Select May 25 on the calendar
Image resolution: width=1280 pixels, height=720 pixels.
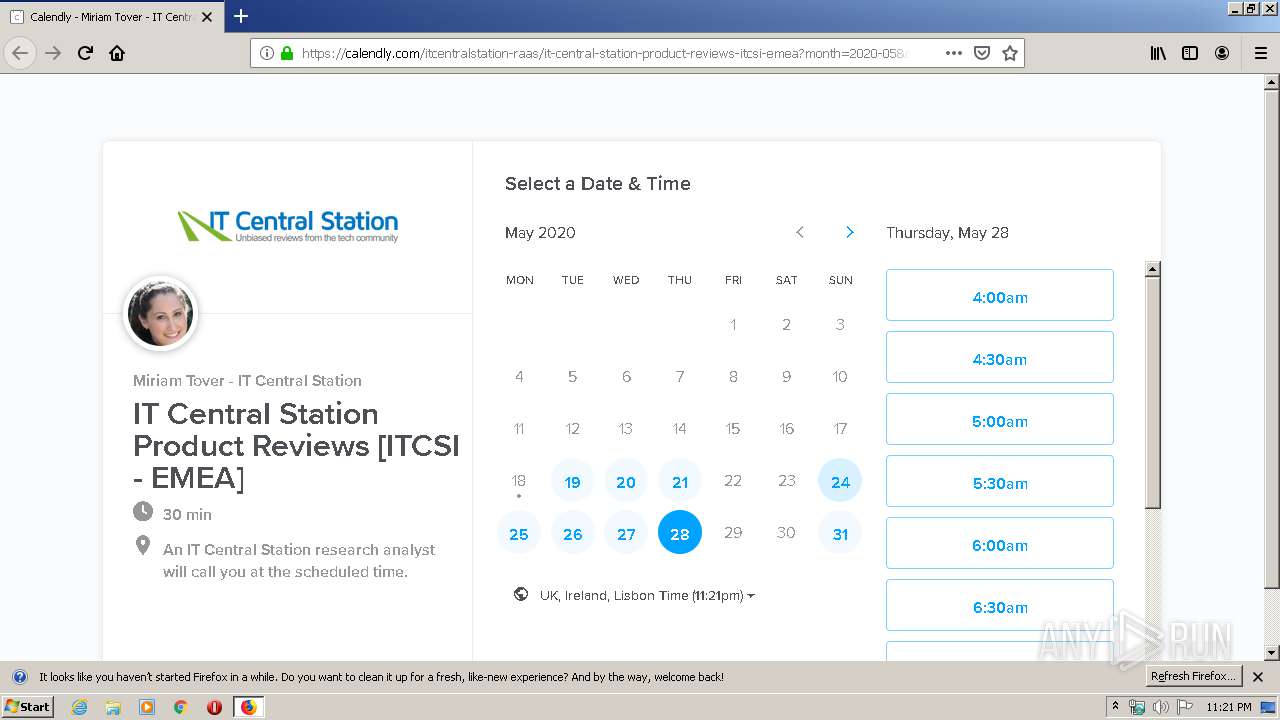tap(519, 534)
